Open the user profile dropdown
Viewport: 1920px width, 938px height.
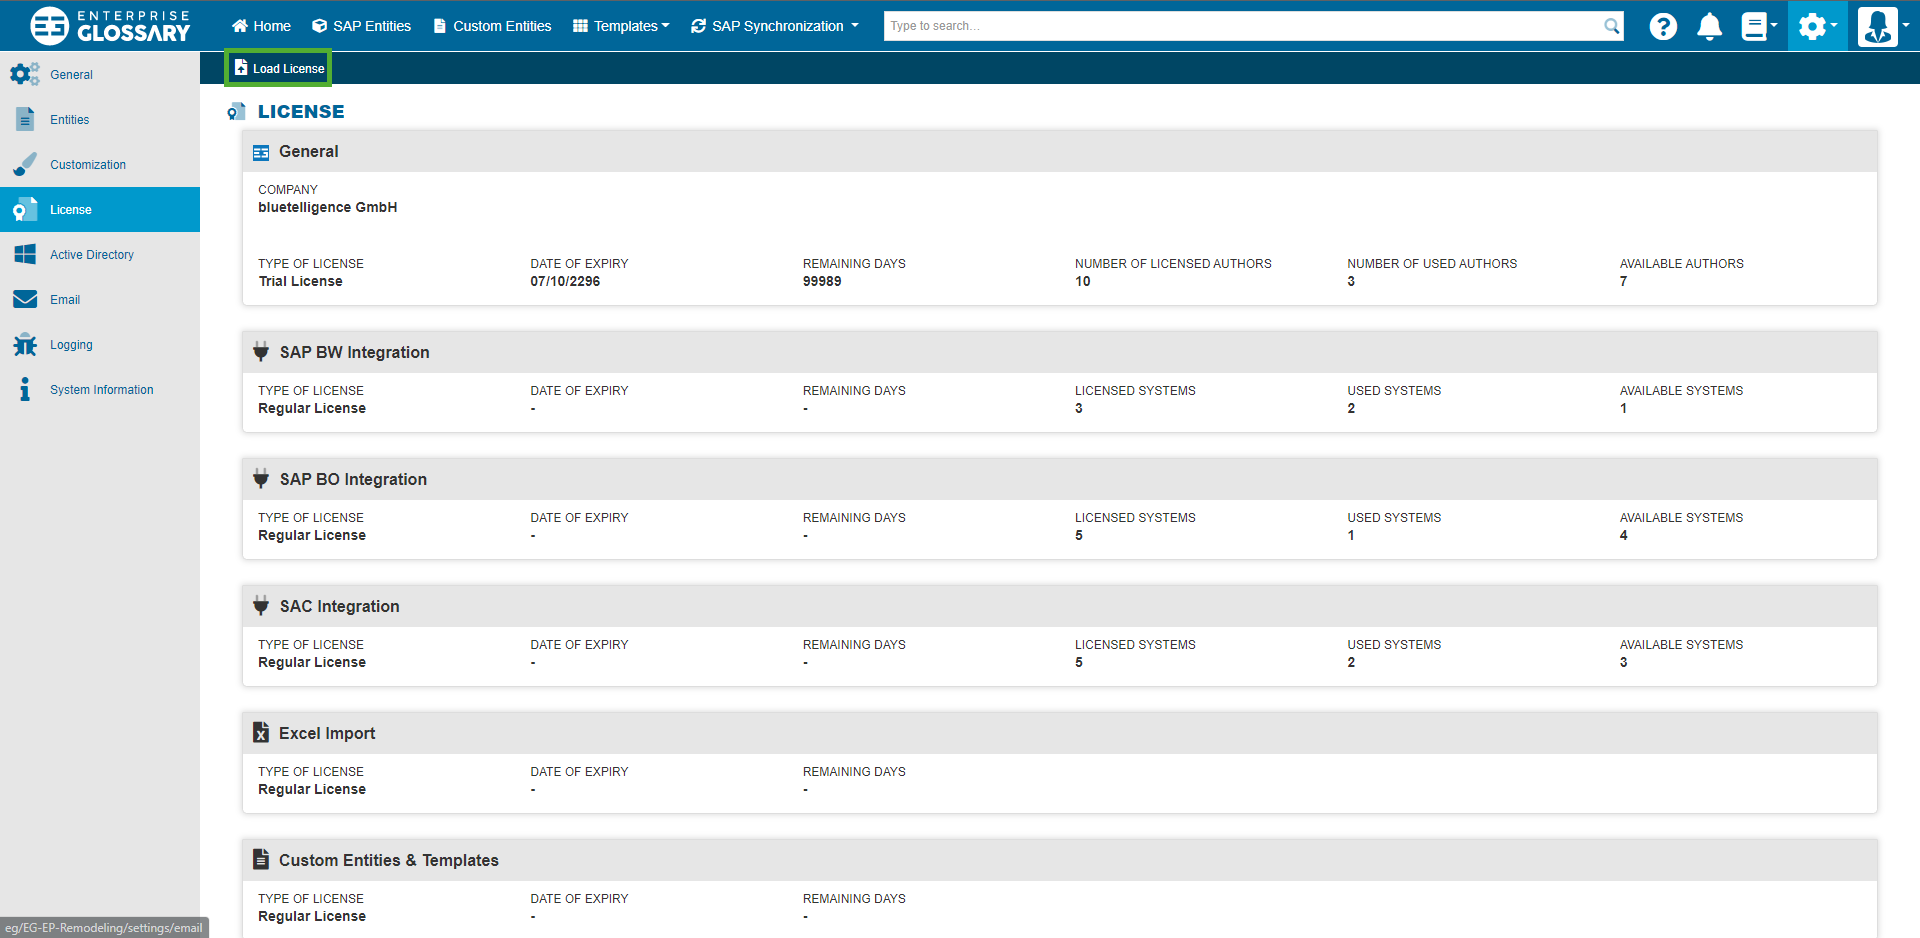tap(1882, 26)
